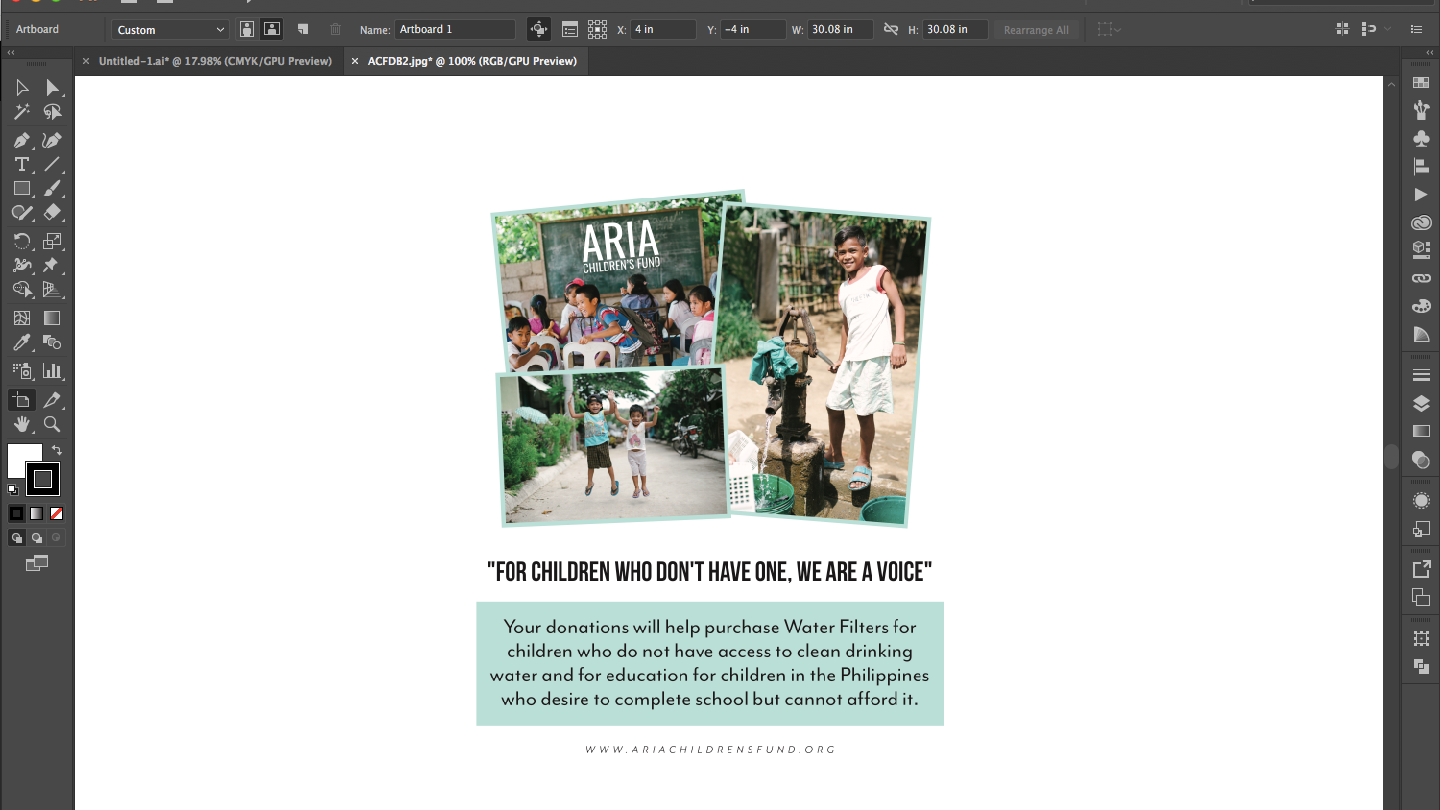
Task: Pick the Blend tool
Action: pyautogui.click(x=52, y=342)
